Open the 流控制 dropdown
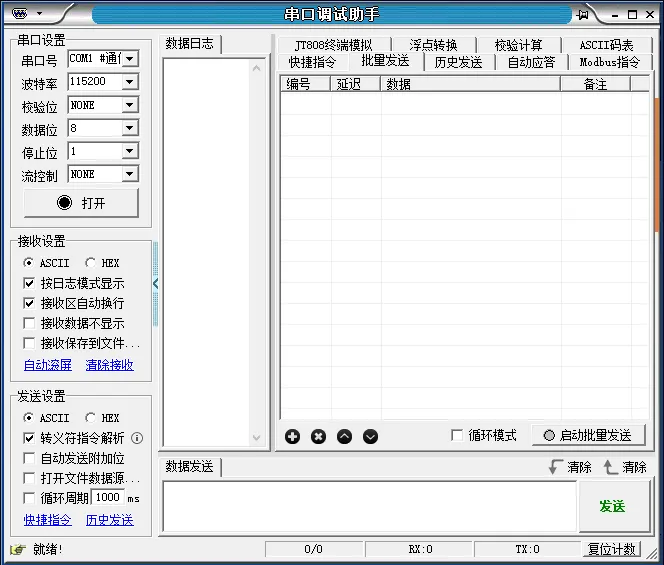The height and width of the screenshot is (565, 664). (129, 174)
